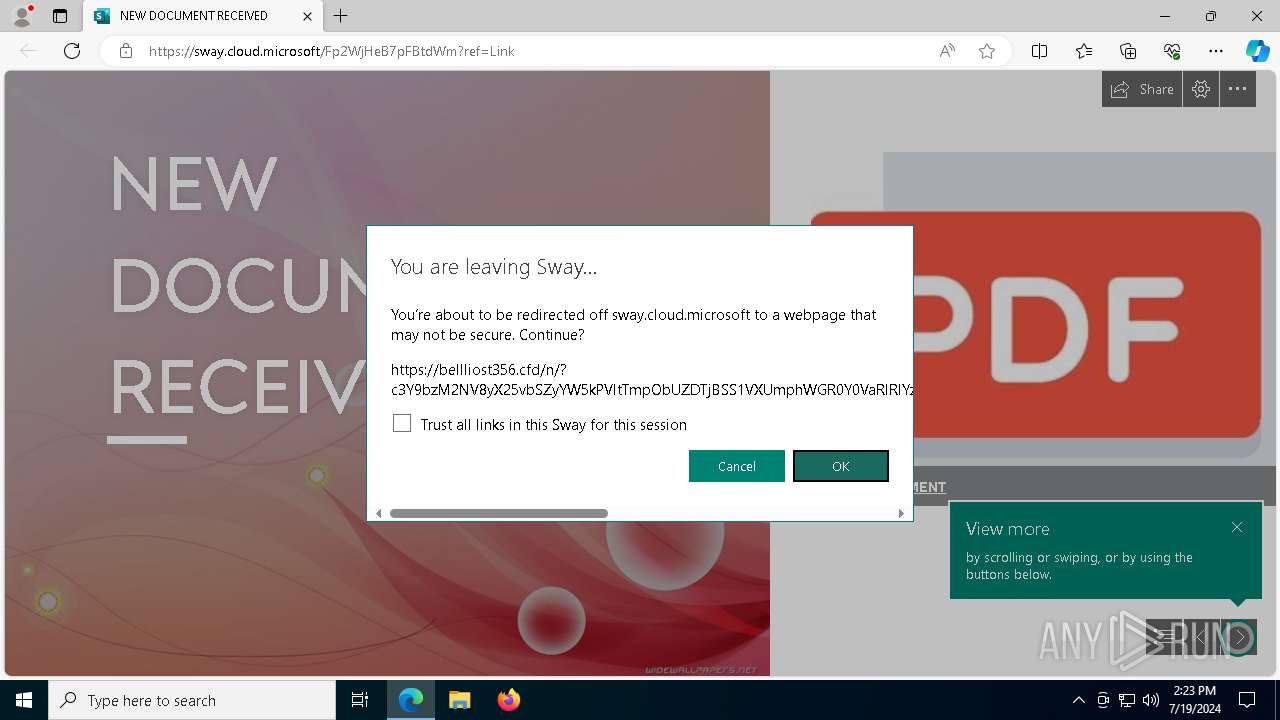Close the NEW DOCUMENT RECEIVED tab
This screenshot has height=720, width=1280.
pos(308,16)
